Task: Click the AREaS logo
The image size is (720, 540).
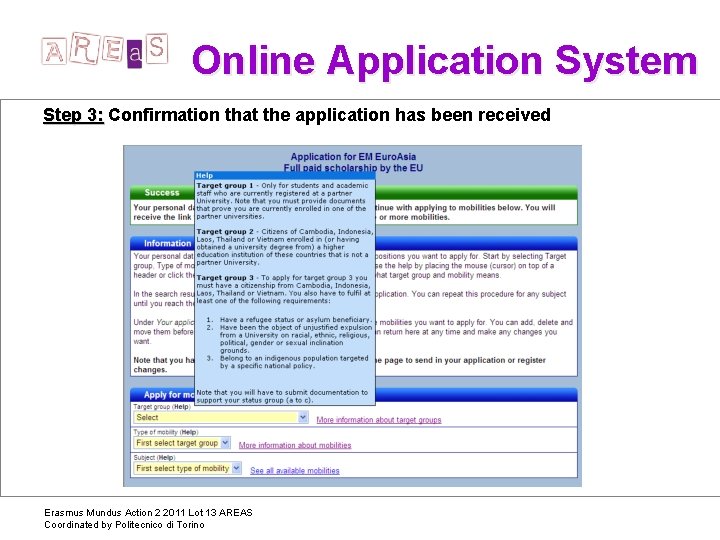Action: (x=105, y=50)
